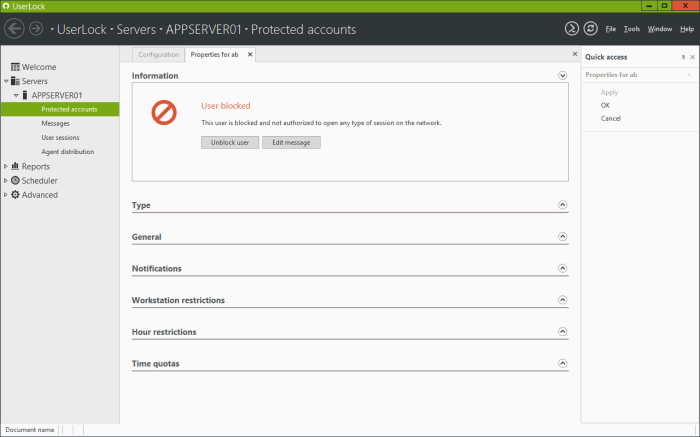This screenshot has height=437, width=700.
Task: Pin the Quick access panel
Action: click(x=683, y=57)
